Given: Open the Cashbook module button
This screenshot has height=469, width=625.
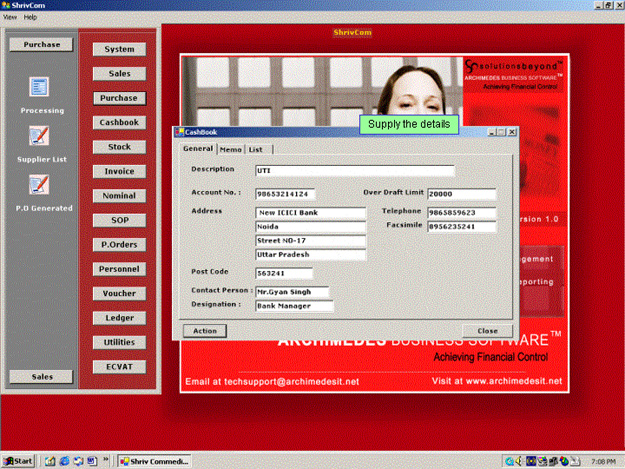Looking at the screenshot, I should tap(119, 122).
